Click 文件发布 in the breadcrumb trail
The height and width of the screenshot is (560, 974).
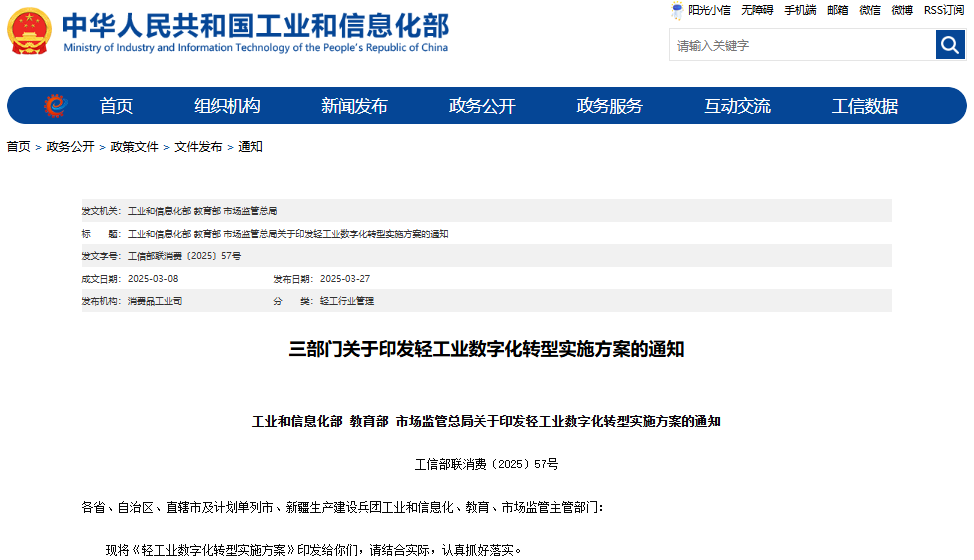198,147
